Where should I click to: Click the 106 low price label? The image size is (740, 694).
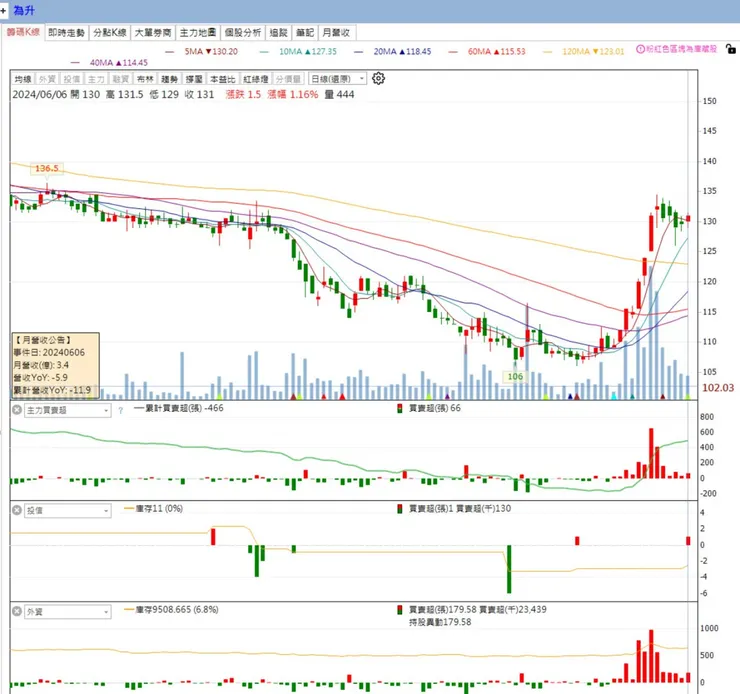pyautogui.click(x=515, y=376)
